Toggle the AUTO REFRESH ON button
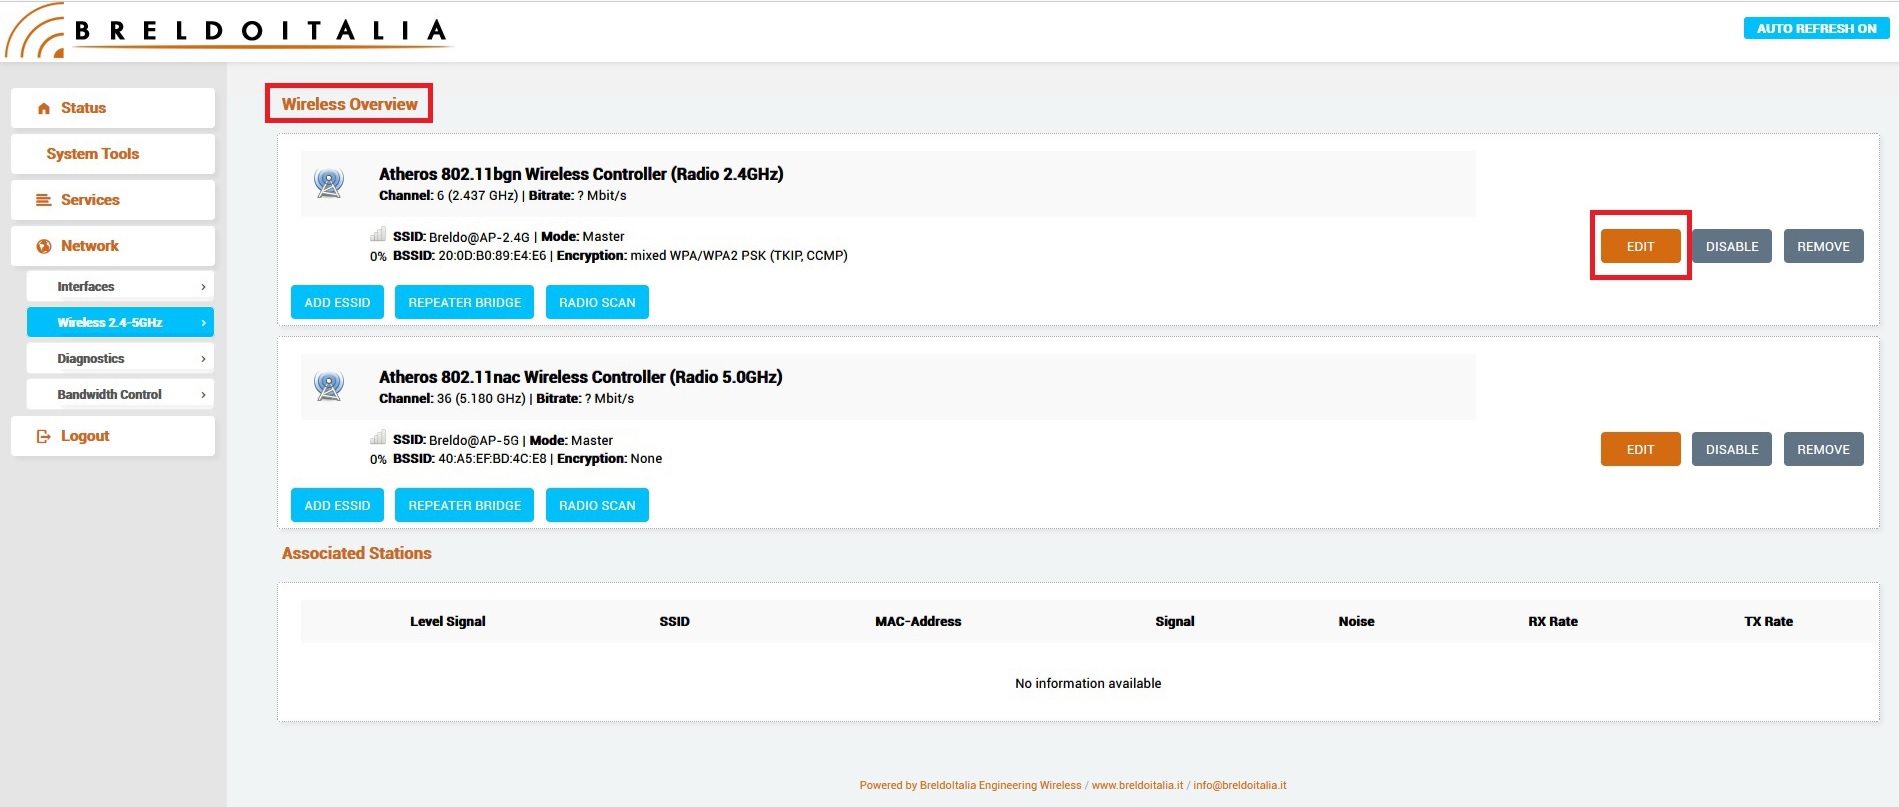 1816,28
